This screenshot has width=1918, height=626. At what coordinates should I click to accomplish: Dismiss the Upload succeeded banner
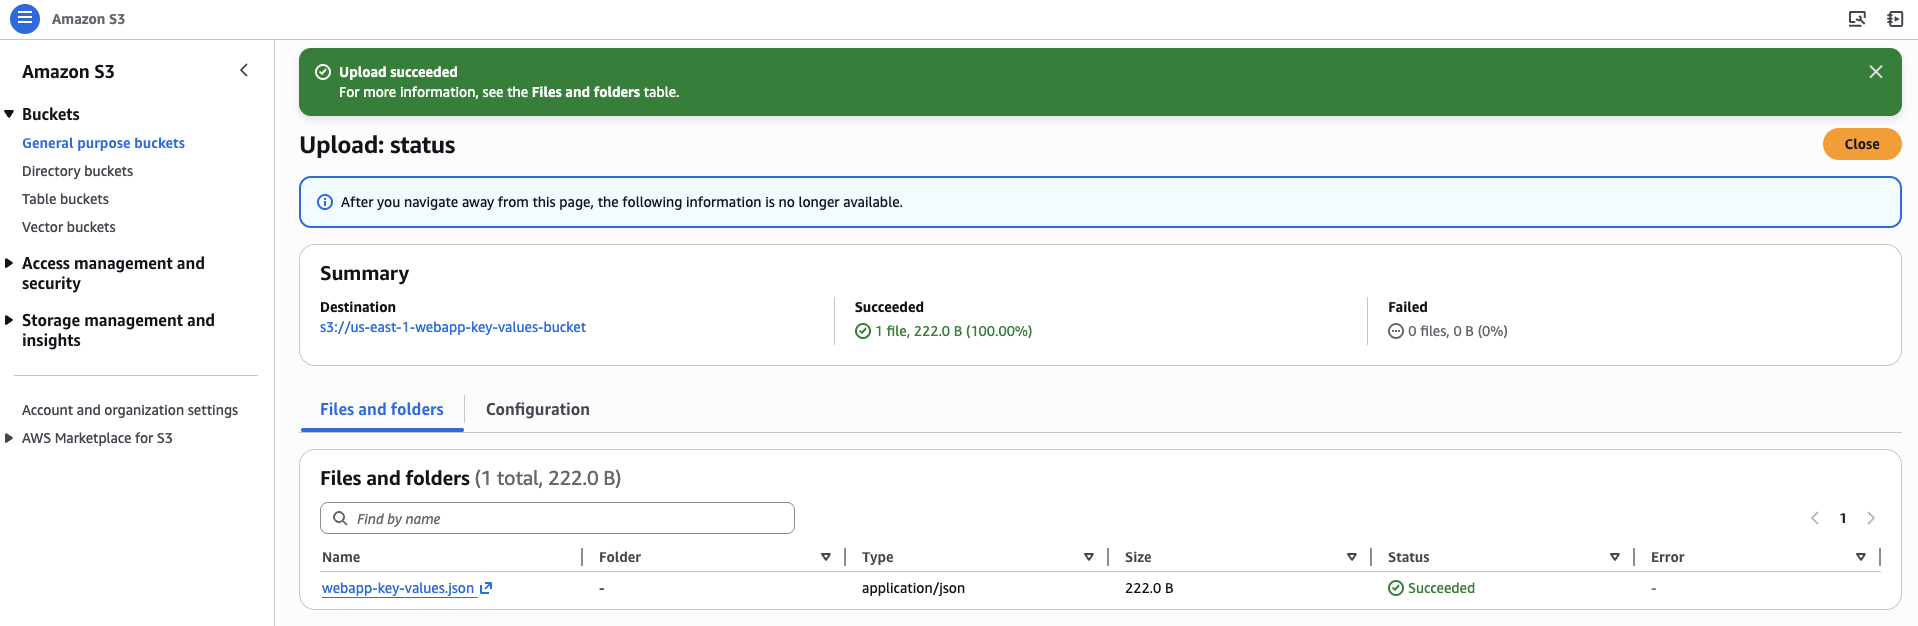click(1875, 72)
